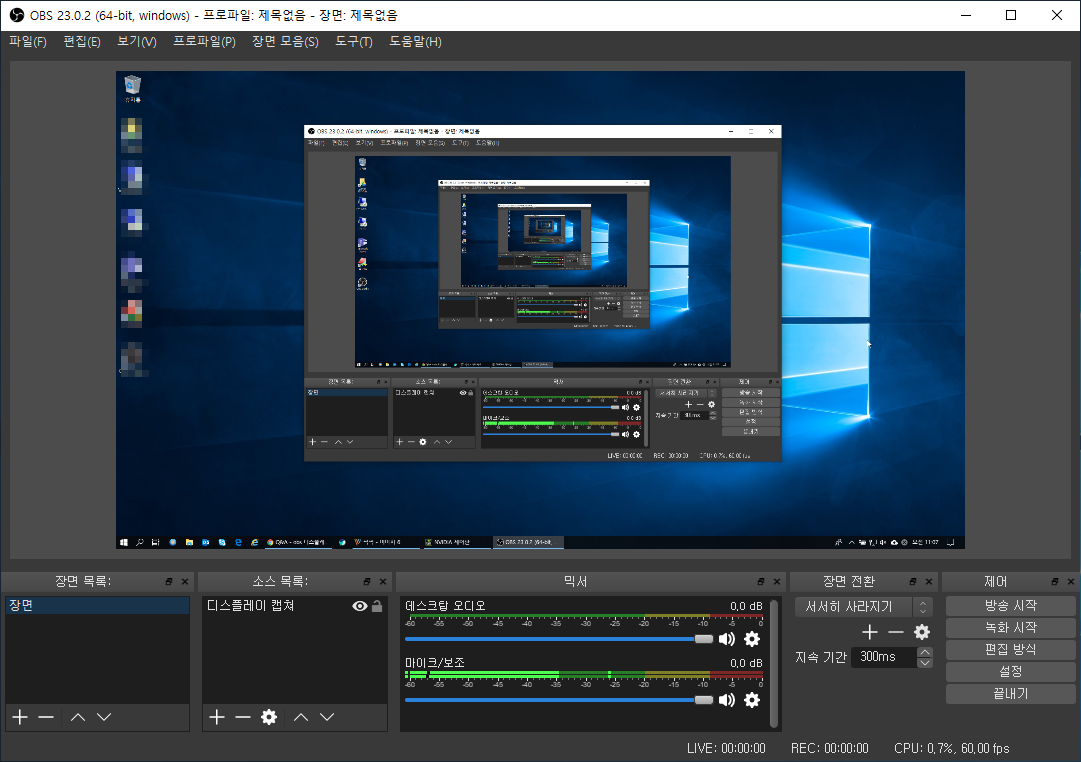The image size is (1081, 762).
Task: Open the 보기(V) menu
Action: 137,42
